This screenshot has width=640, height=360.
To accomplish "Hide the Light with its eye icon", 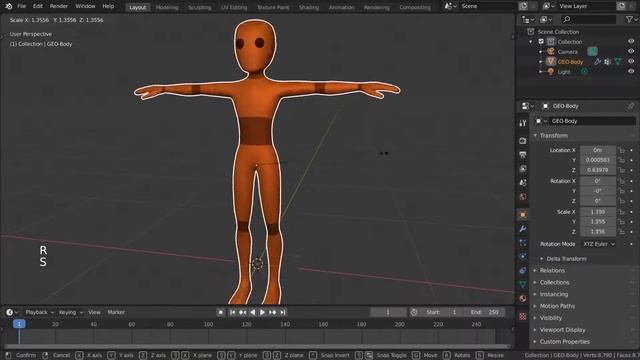I will (631, 71).
